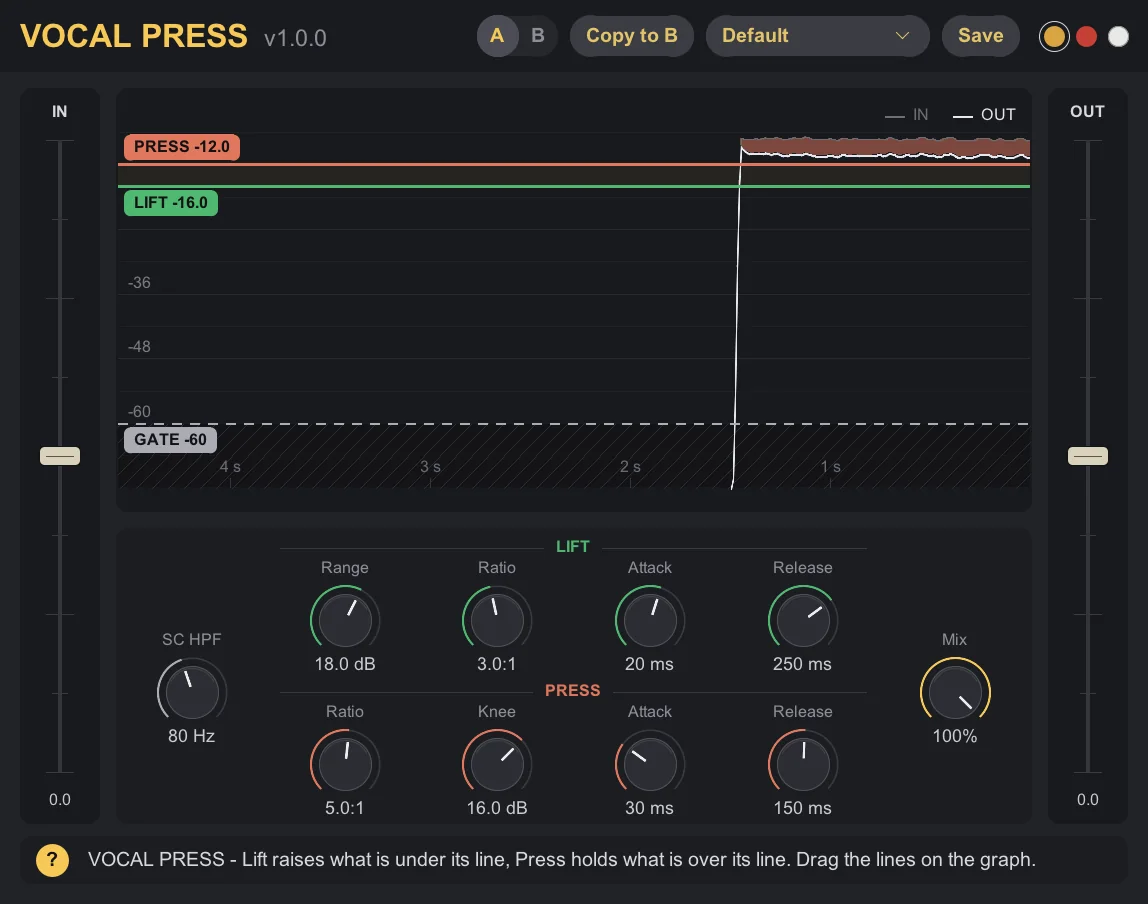Save the current preset

(x=980, y=36)
